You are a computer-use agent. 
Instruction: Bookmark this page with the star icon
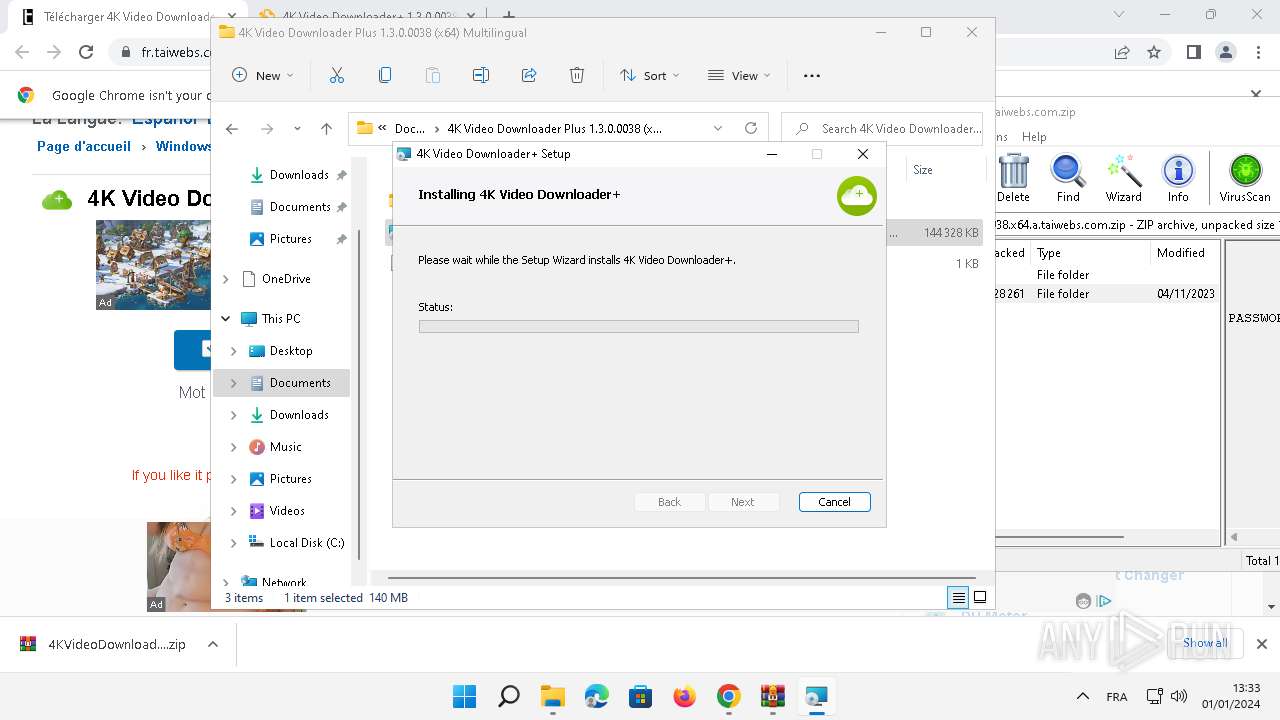pyautogui.click(x=1154, y=52)
